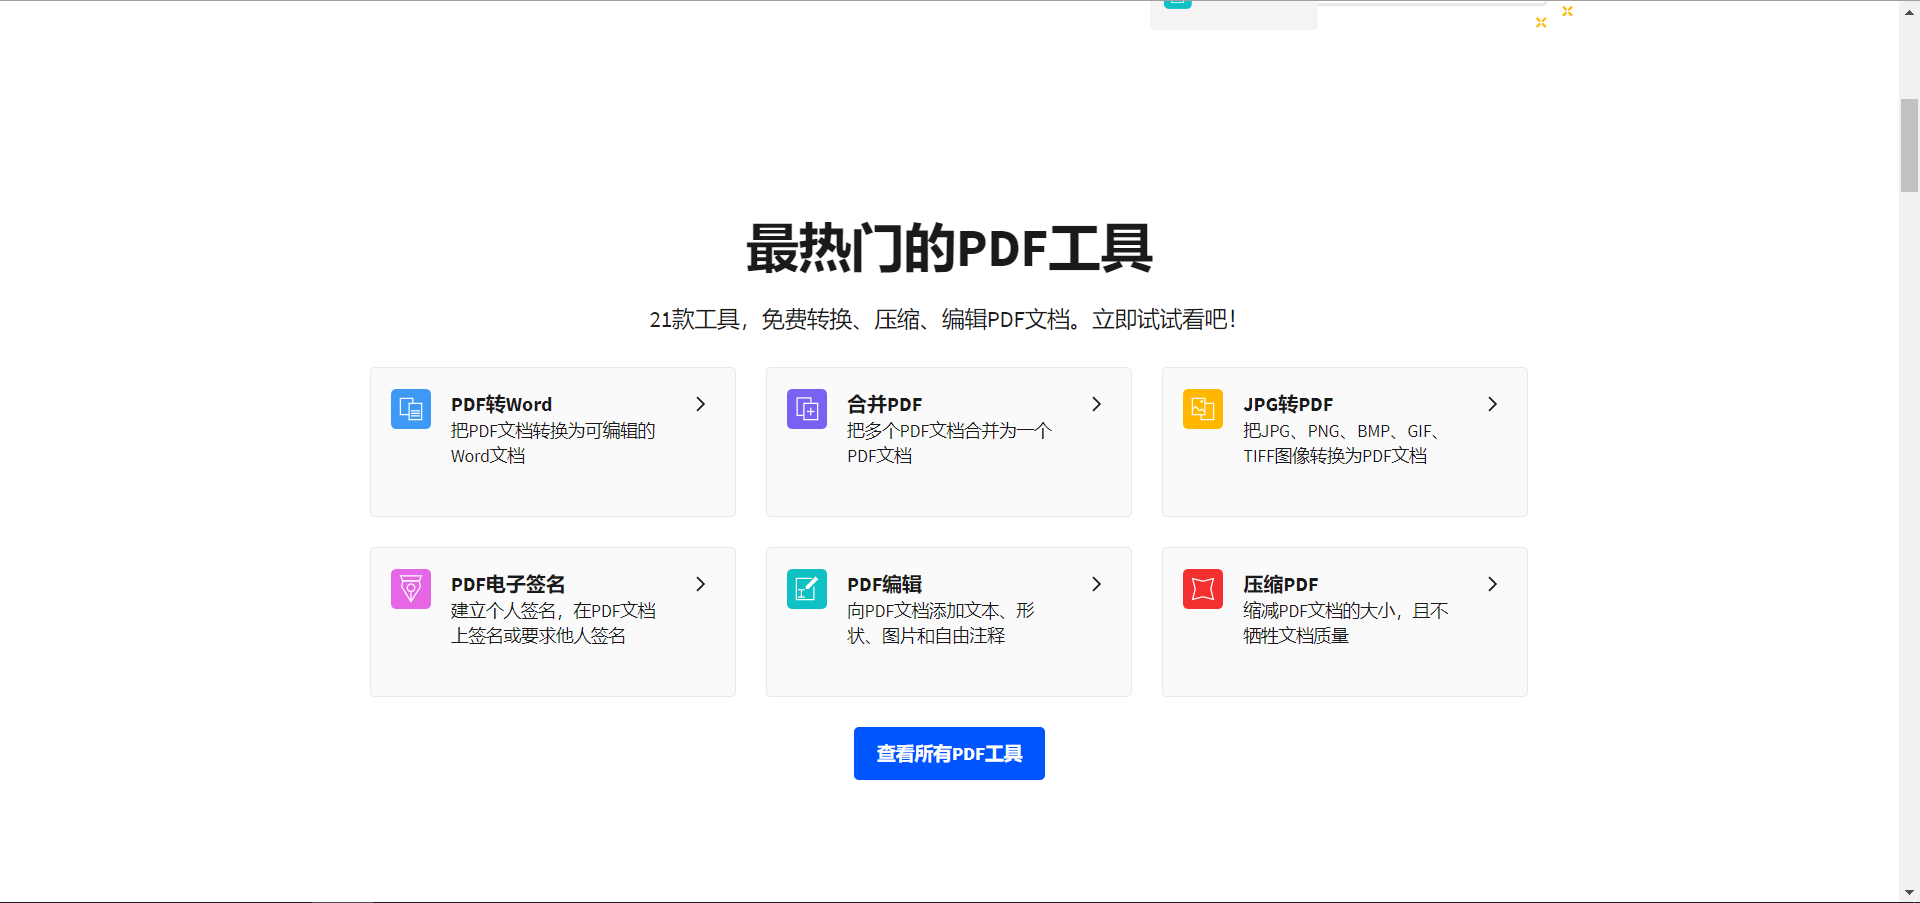The image size is (1920, 903).
Task: Select the 压缩PDF tool icon
Action: pos(1202,589)
